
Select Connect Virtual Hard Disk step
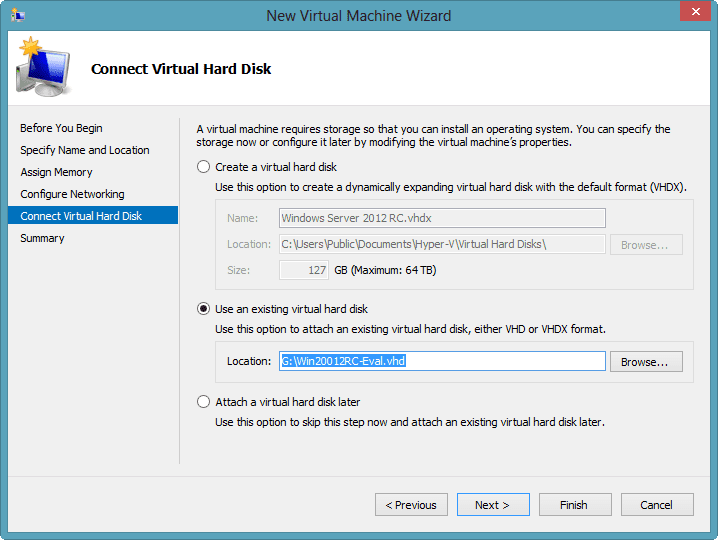coord(93,215)
